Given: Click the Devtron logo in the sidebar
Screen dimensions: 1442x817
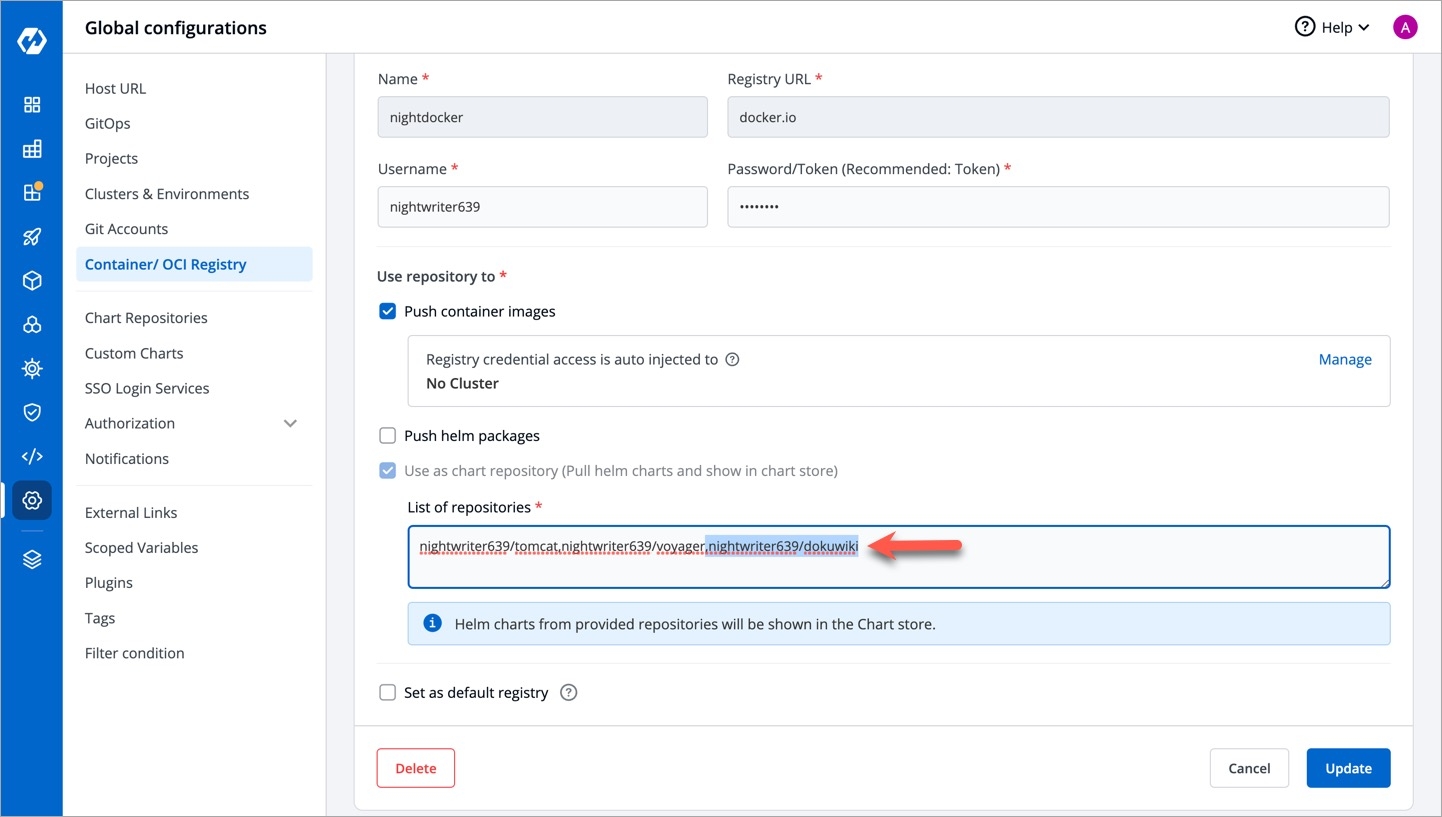Looking at the screenshot, I should pyautogui.click(x=32, y=41).
